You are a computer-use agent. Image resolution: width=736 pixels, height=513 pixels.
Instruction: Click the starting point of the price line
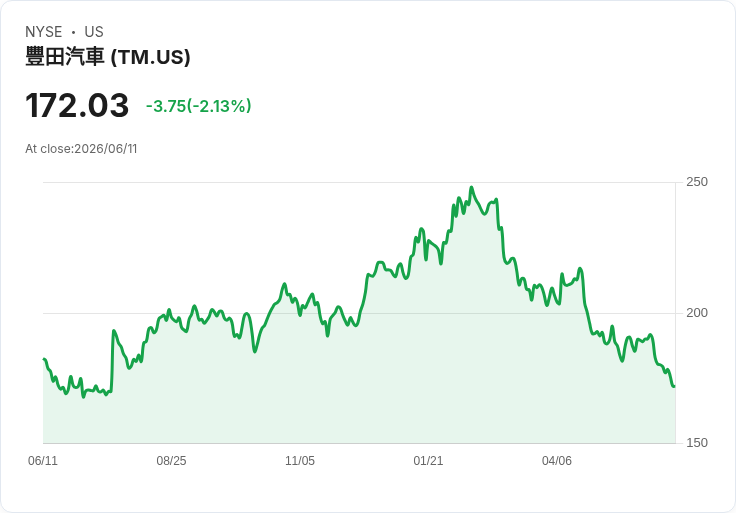coord(44,359)
